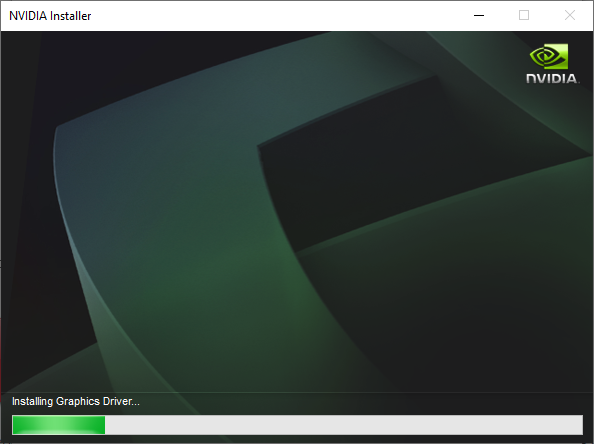Viewport: 594px width, 444px height.
Task: Click the gray unfilled portion of progress bar
Action: (x=344, y=425)
